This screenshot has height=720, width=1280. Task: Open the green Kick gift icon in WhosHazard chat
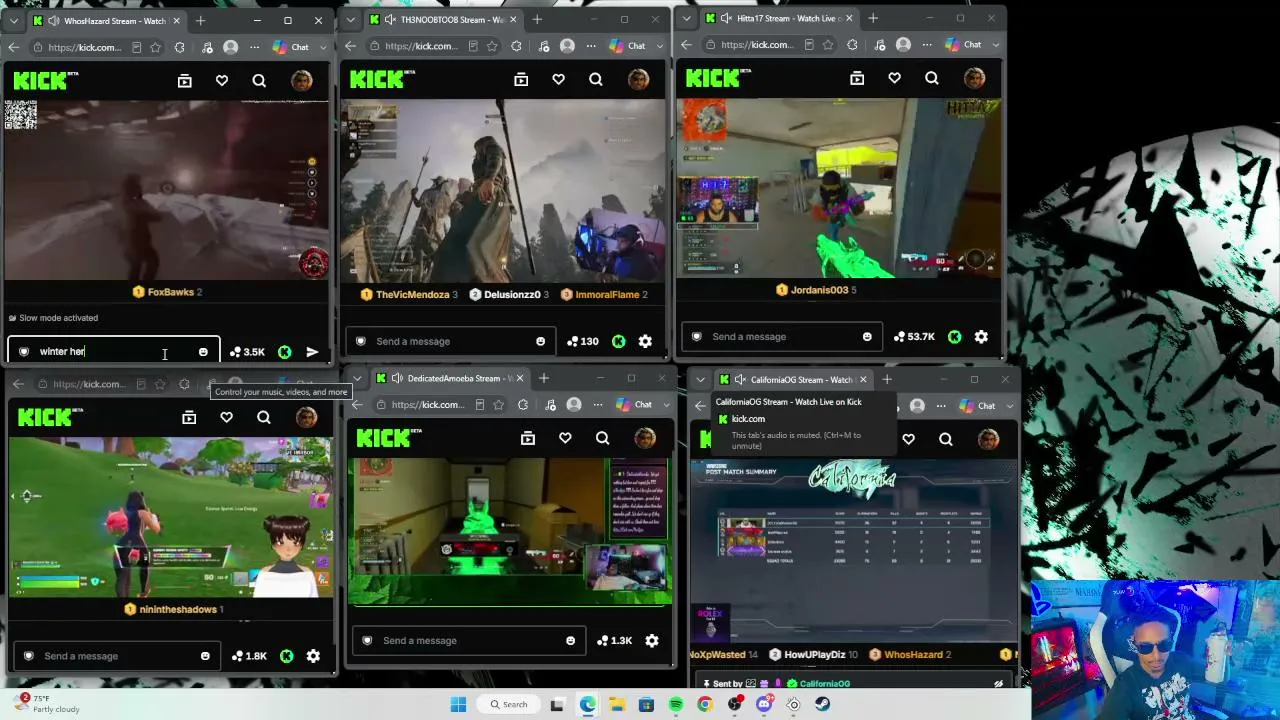tap(285, 352)
